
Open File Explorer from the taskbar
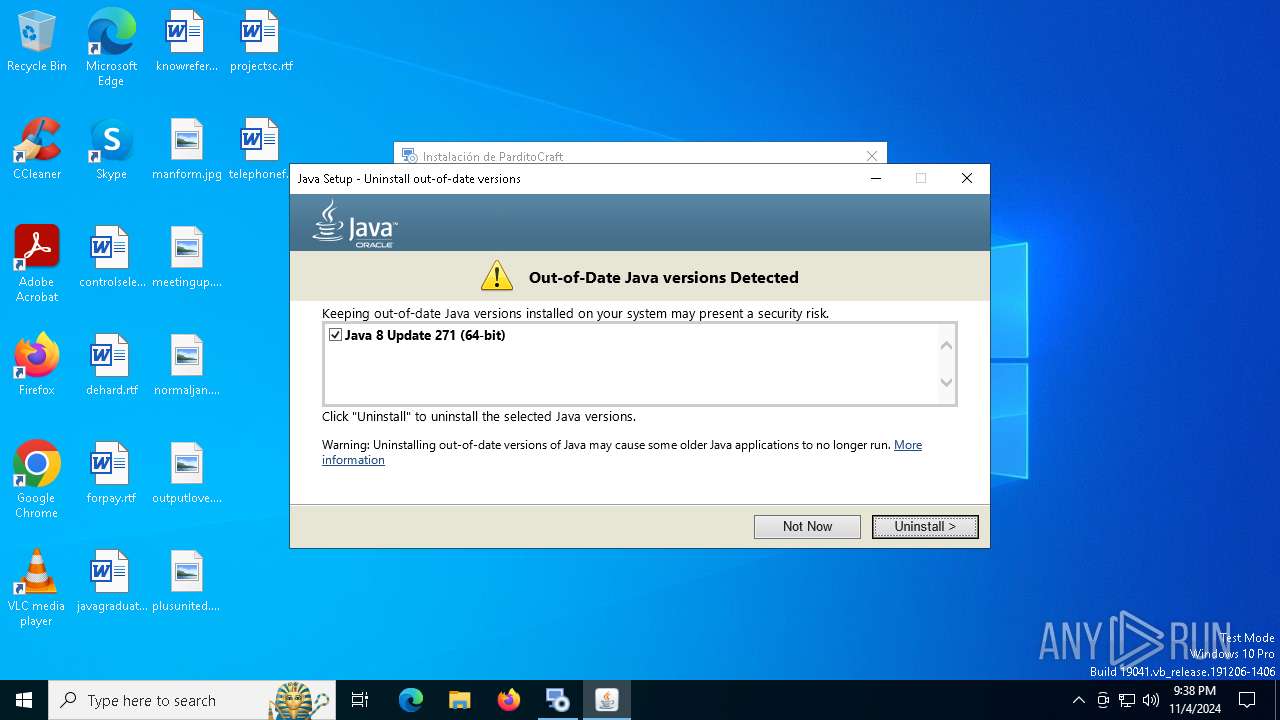click(x=459, y=700)
